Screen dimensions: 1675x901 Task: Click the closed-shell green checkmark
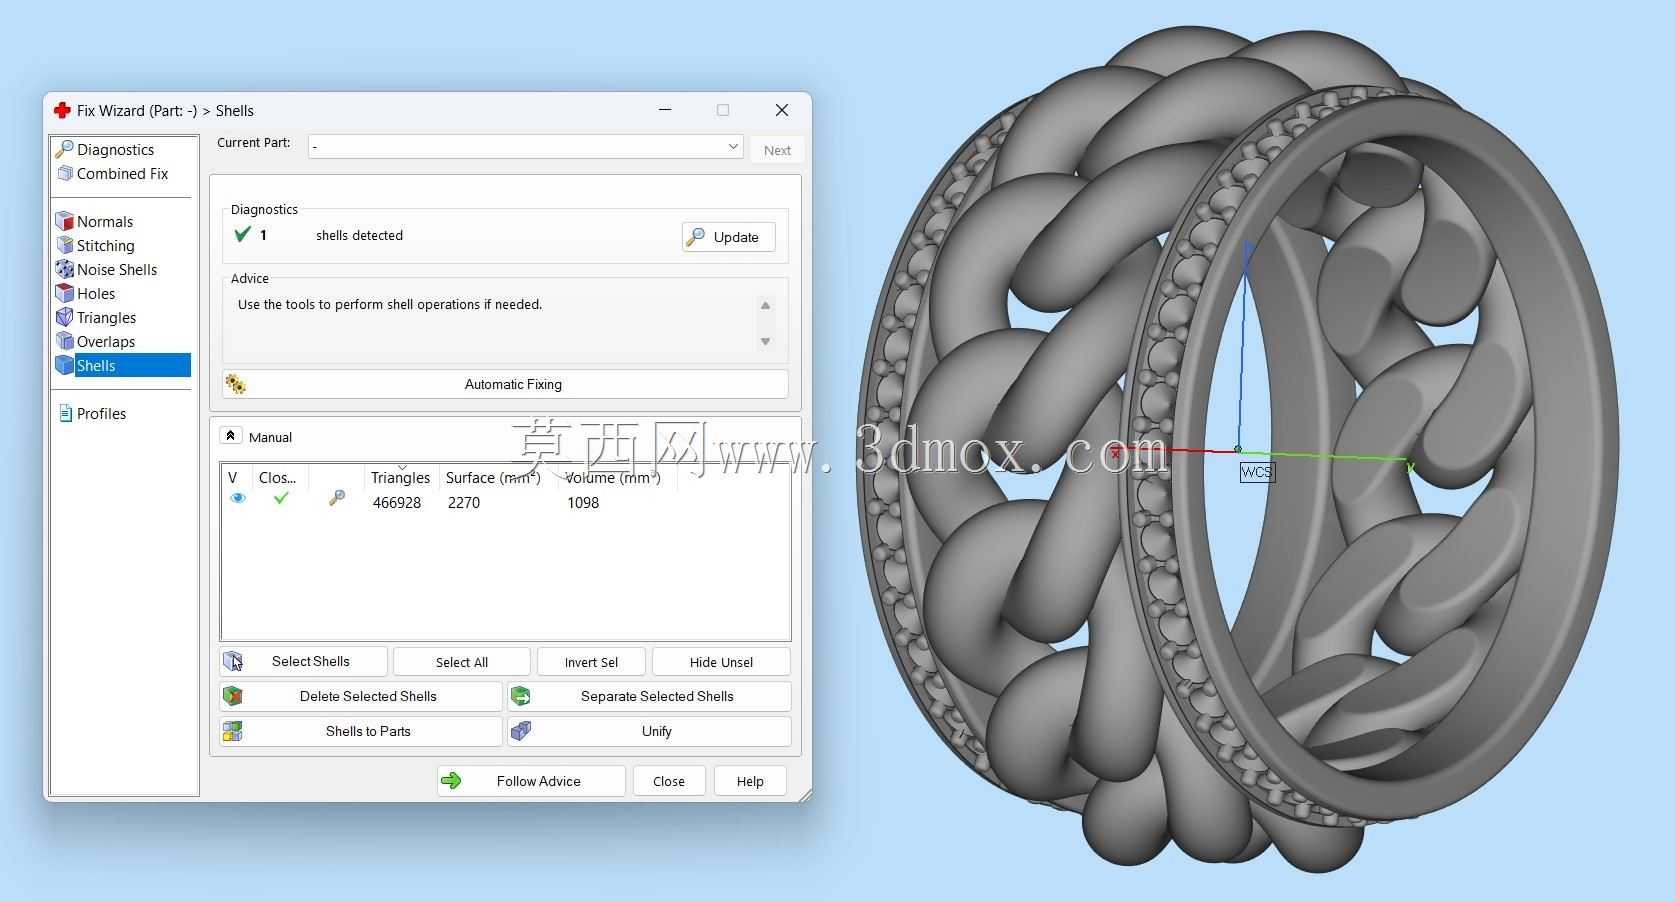[x=281, y=498]
